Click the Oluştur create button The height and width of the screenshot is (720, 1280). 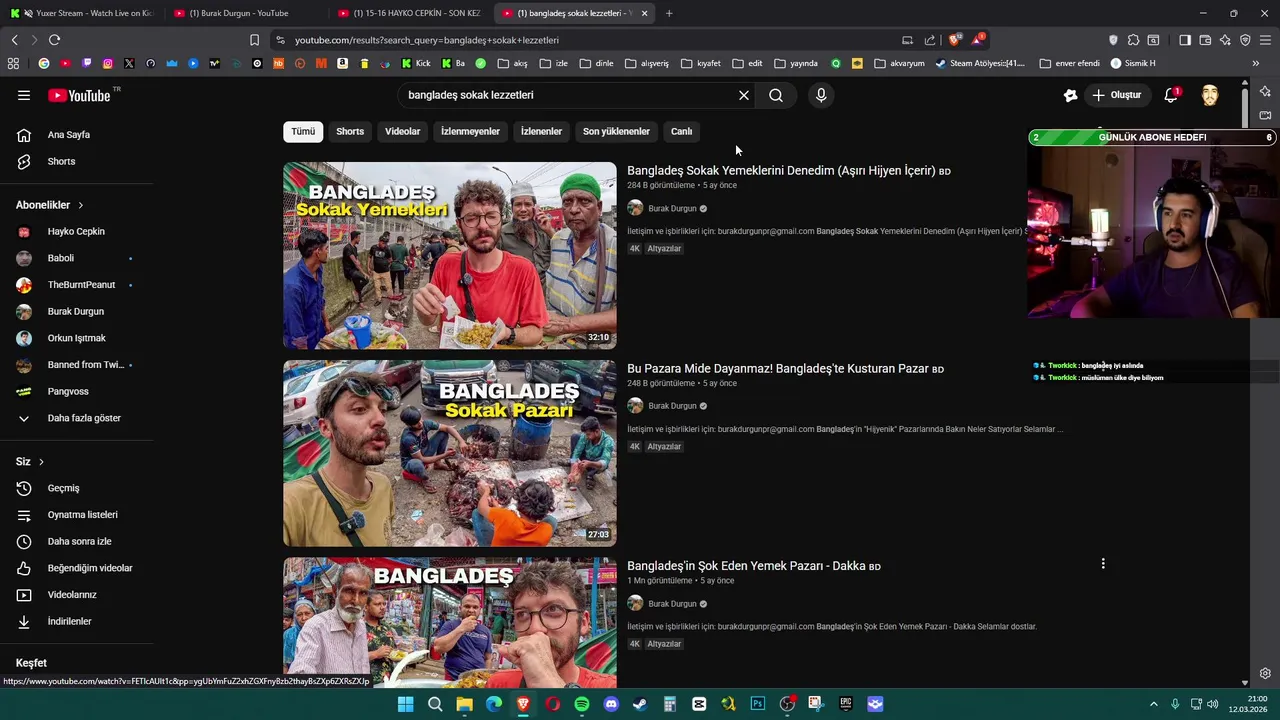tap(1117, 95)
